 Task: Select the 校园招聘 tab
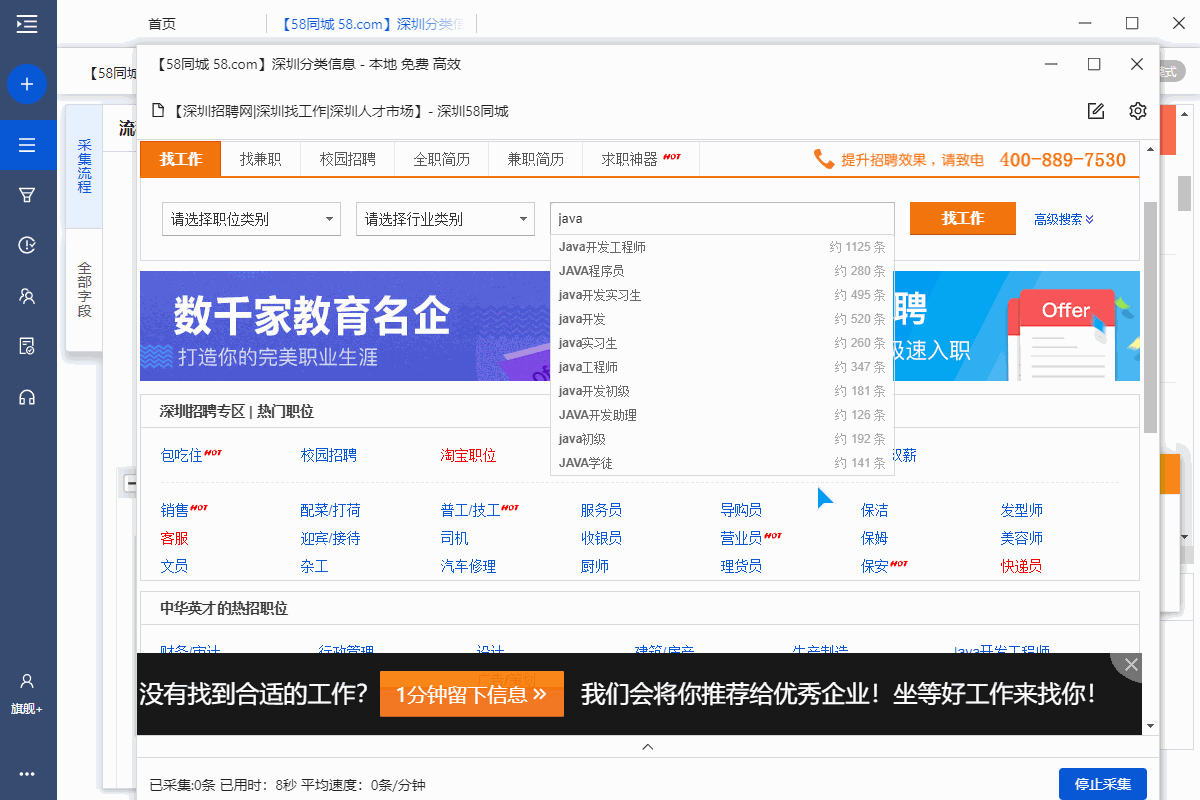347,159
